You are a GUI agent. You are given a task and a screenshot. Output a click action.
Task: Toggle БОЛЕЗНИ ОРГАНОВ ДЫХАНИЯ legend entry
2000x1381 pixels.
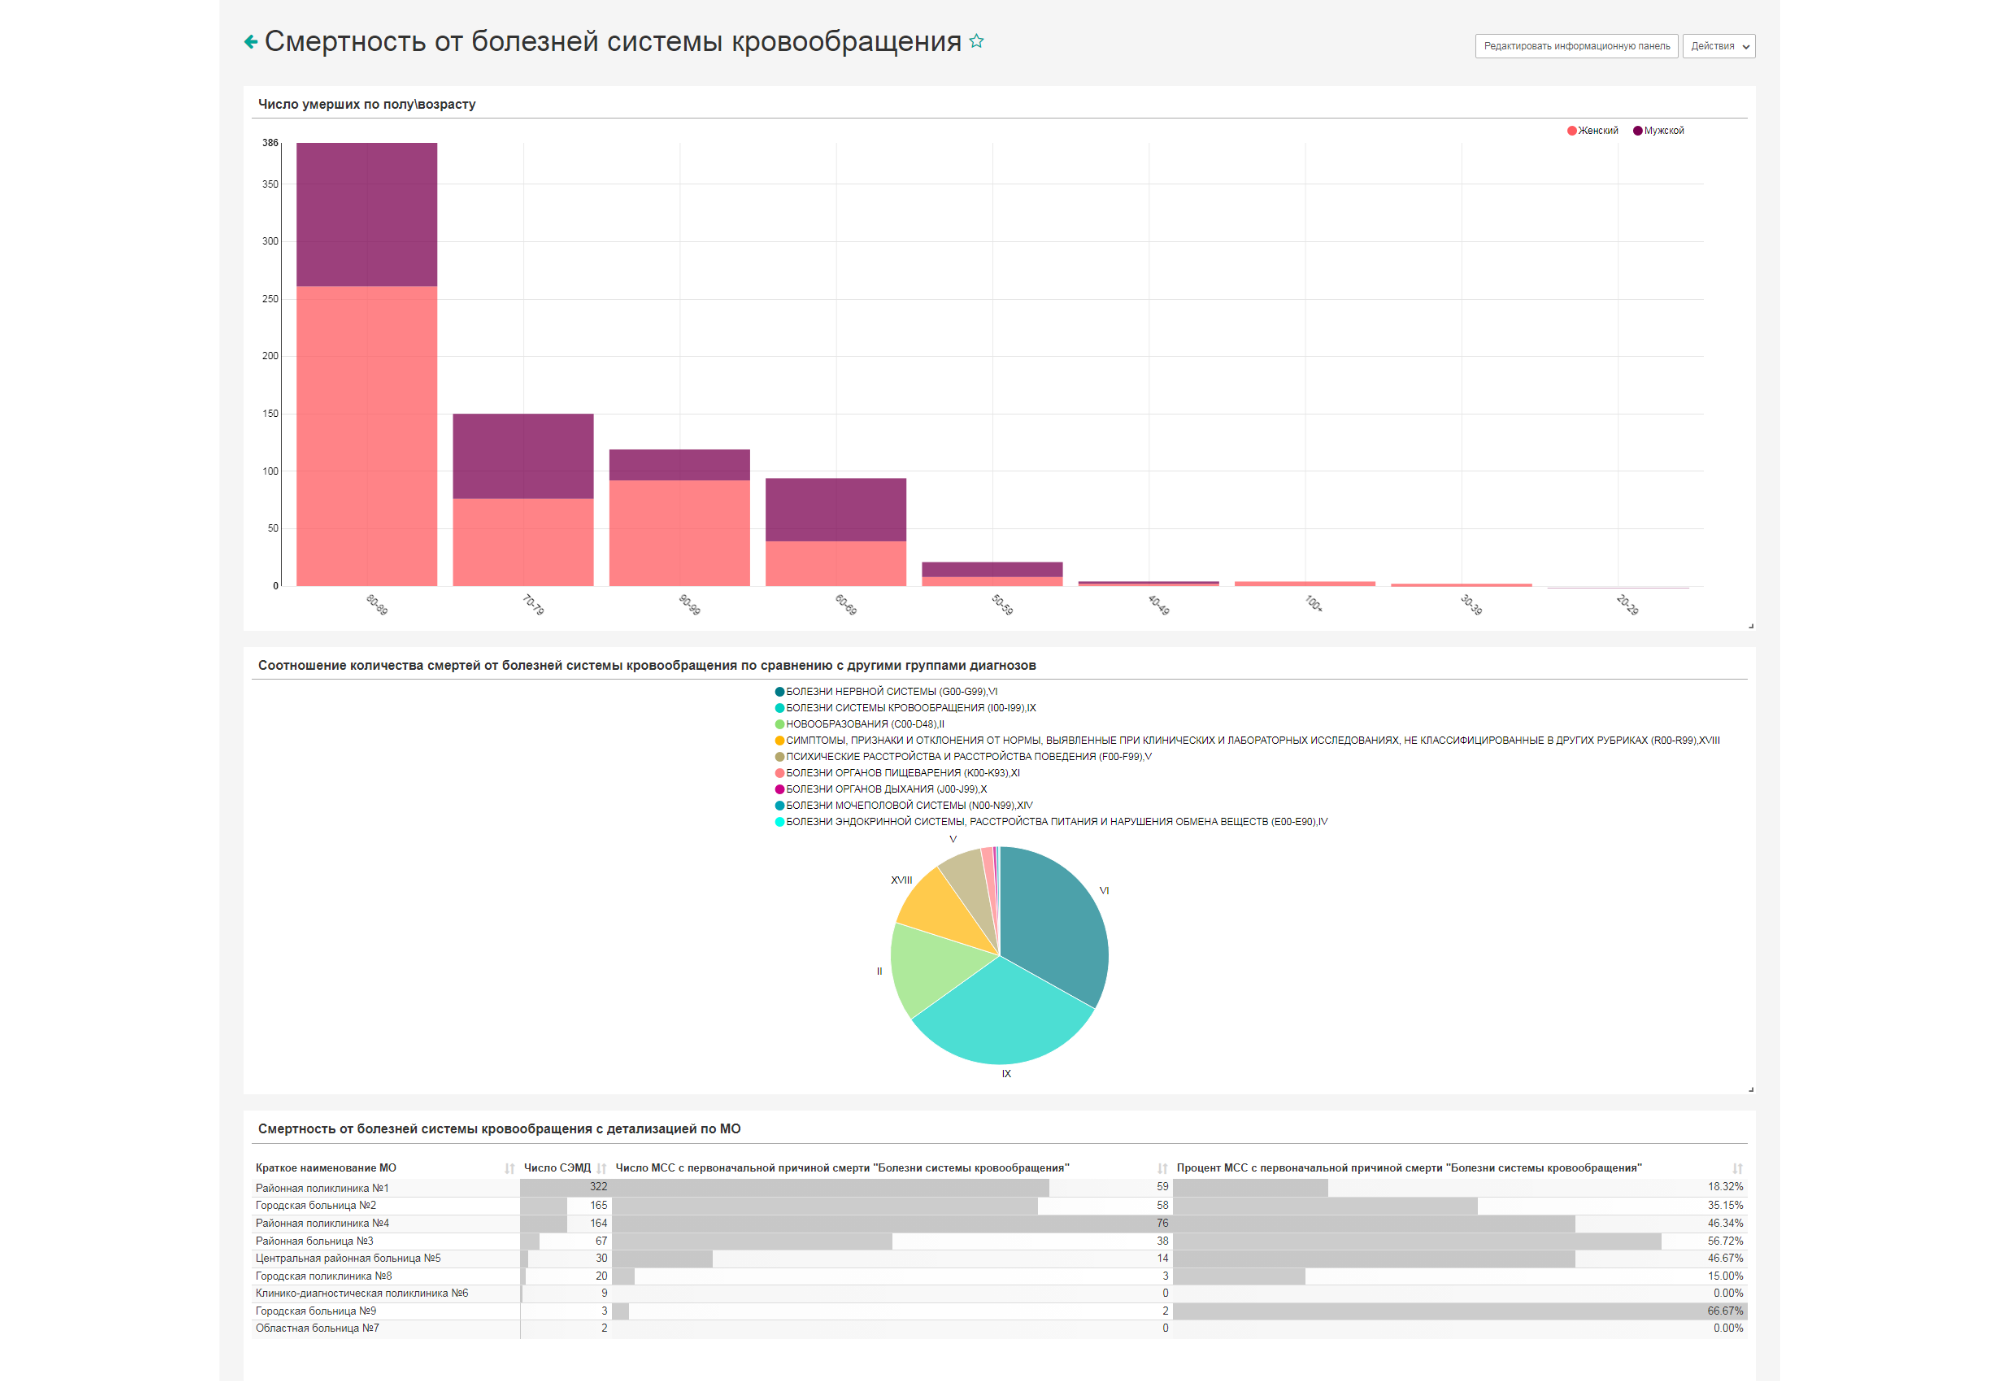881,789
